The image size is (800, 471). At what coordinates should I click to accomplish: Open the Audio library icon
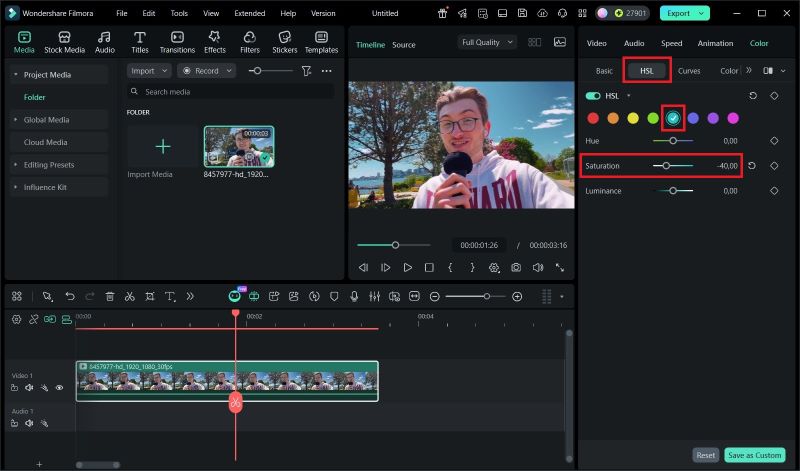(105, 42)
